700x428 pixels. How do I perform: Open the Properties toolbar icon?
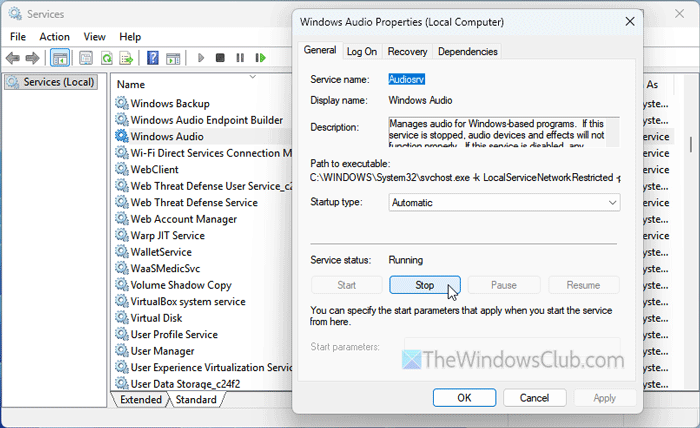[x=86, y=58]
